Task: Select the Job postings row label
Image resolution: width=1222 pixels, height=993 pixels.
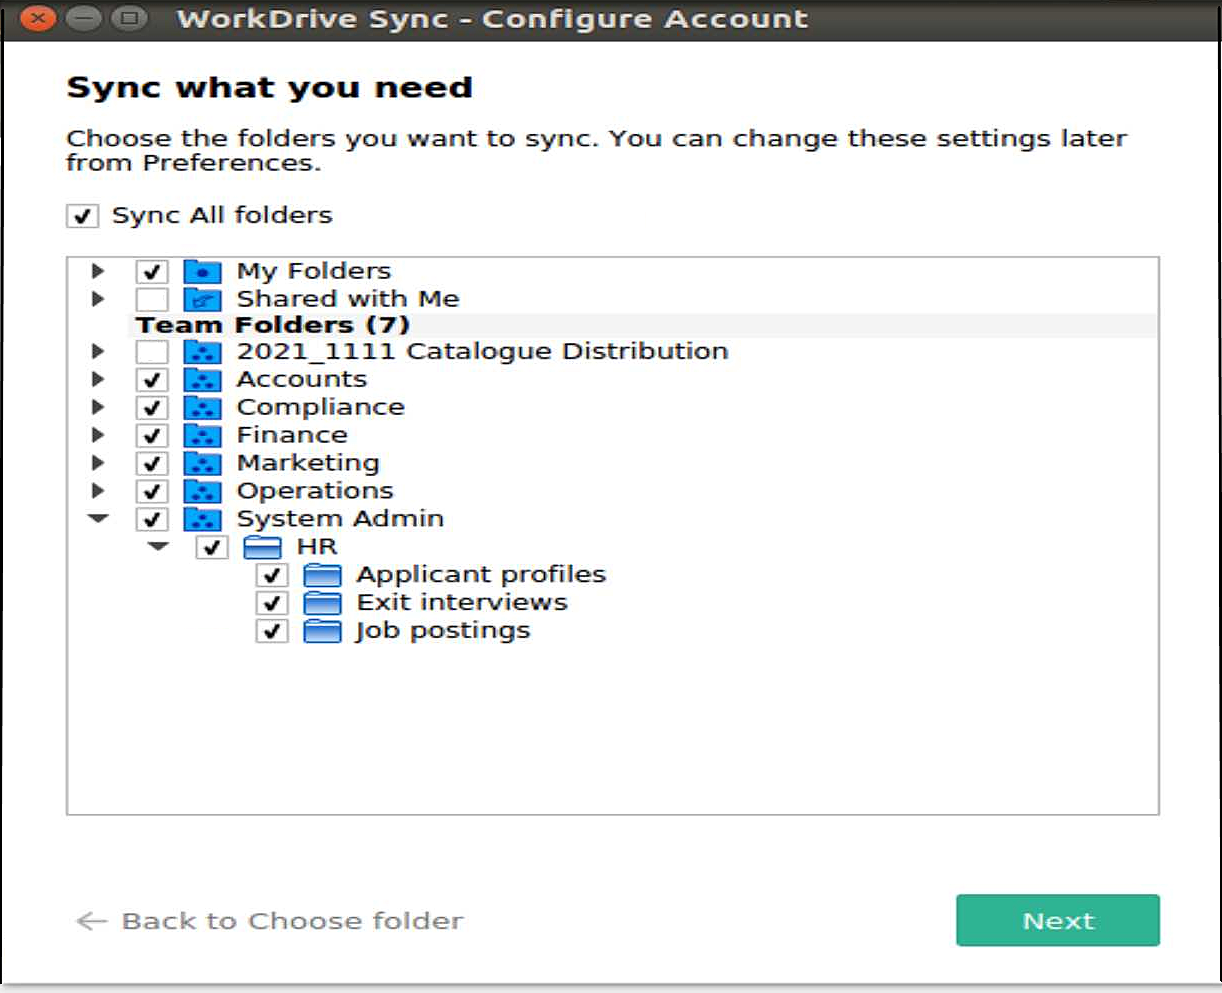Action: coord(443,631)
